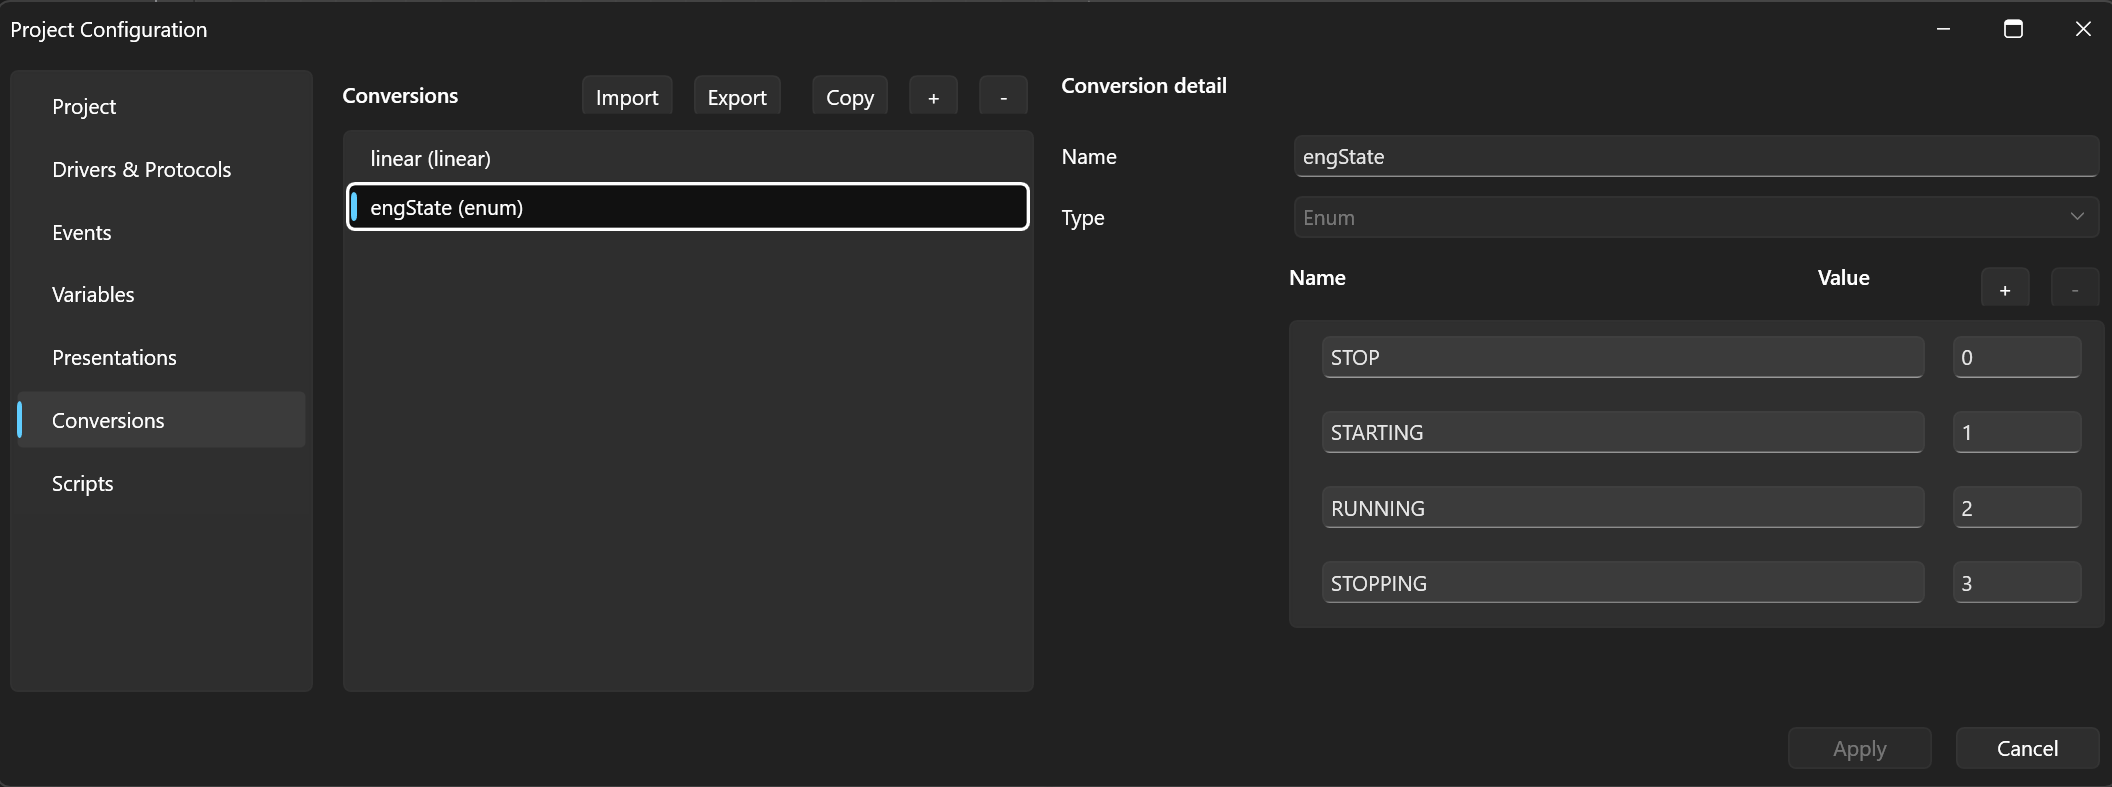Edit the conversion Name field engState
The image size is (2112, 787).
[1696, 157]
